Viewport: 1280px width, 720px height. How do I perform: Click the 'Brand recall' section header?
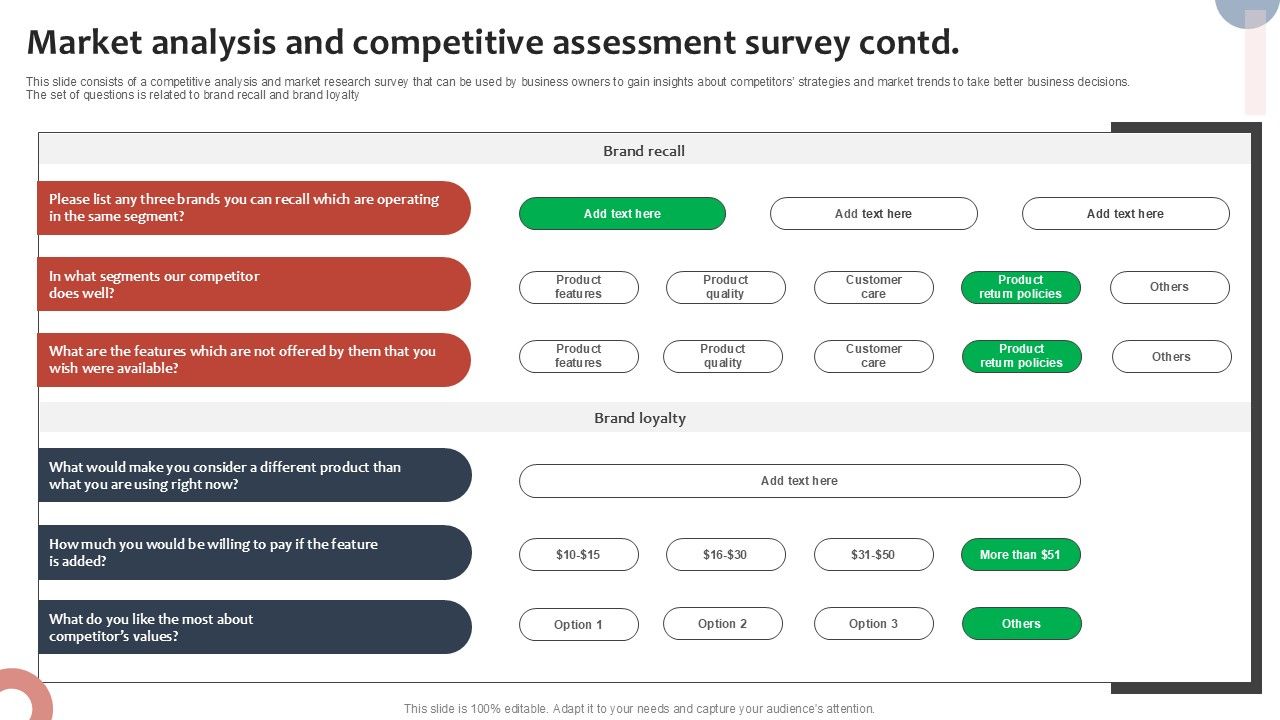pyautogui.click(x=644, y=151)
